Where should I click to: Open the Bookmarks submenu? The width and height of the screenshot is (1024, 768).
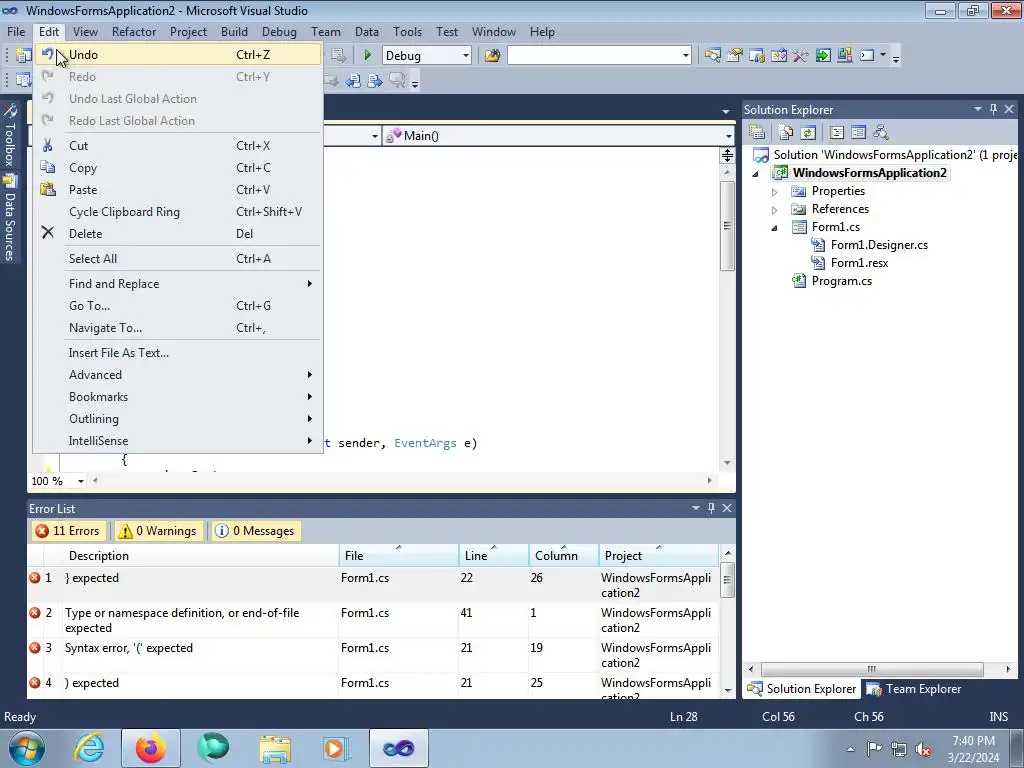(x=178, y=397)
